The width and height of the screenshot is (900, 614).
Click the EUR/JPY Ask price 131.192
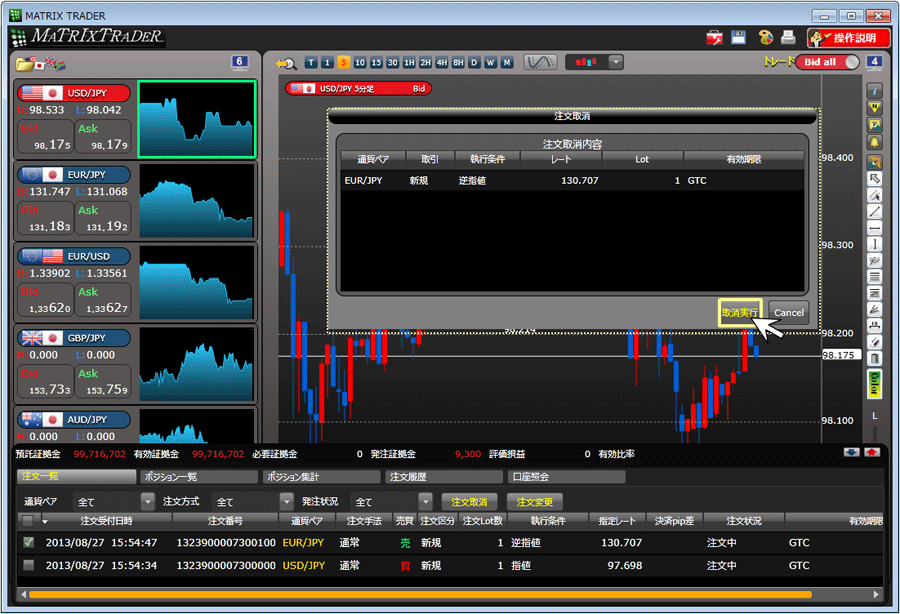point(103,218)
